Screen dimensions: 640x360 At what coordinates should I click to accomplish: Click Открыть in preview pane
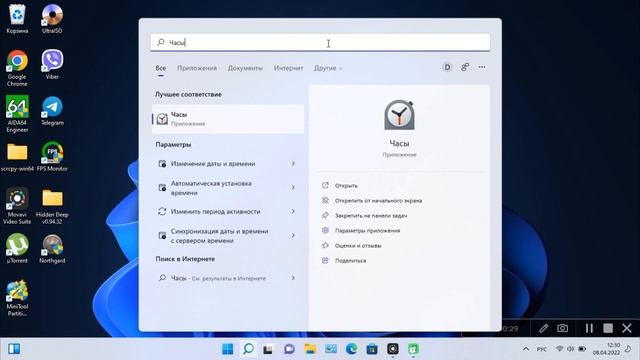click(346, 186)
